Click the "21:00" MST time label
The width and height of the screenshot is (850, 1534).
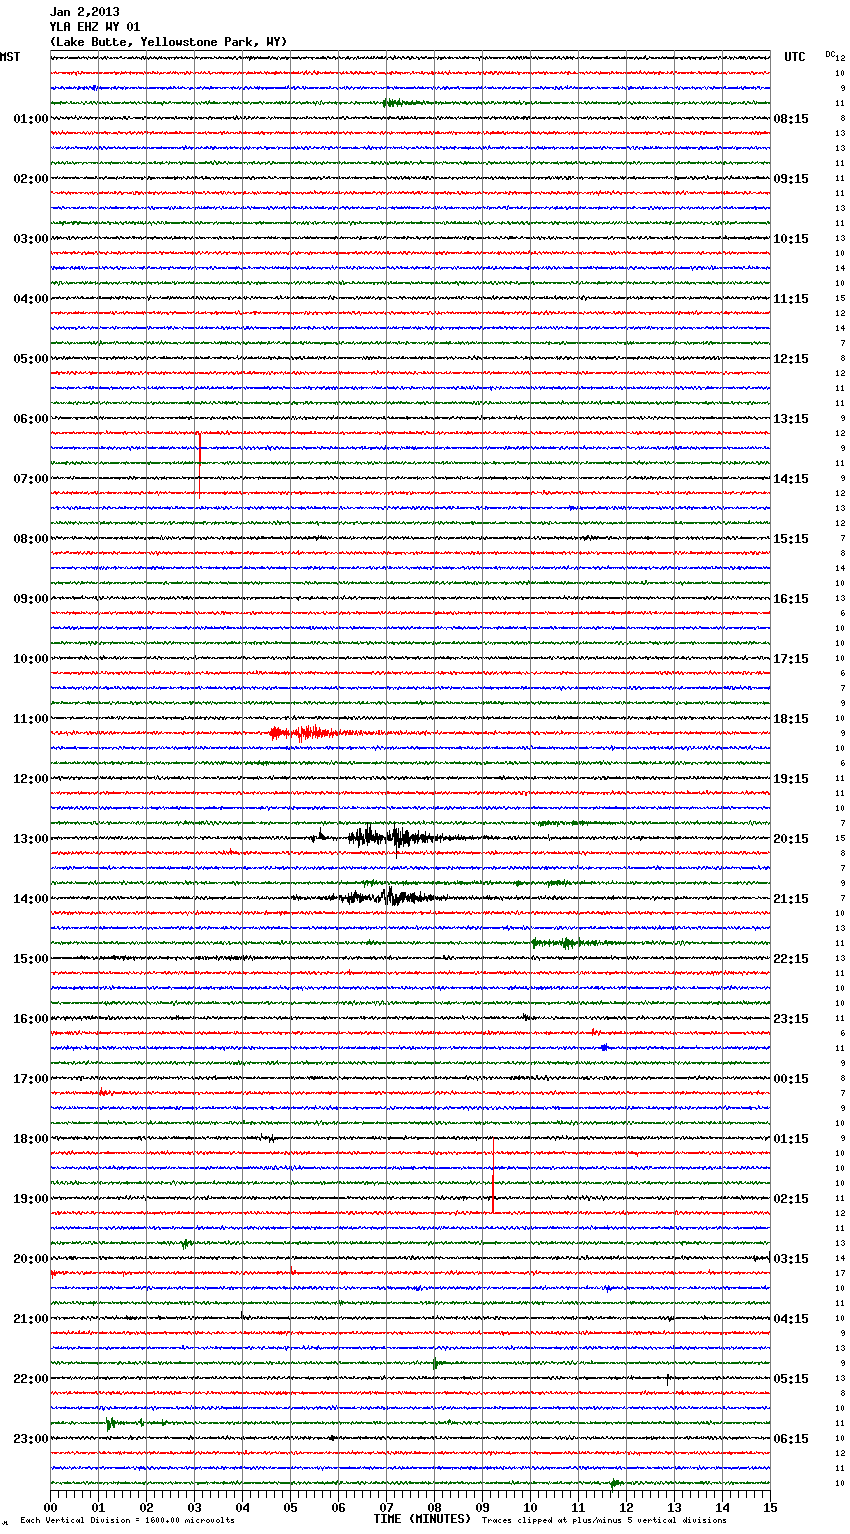point(31,1319)
